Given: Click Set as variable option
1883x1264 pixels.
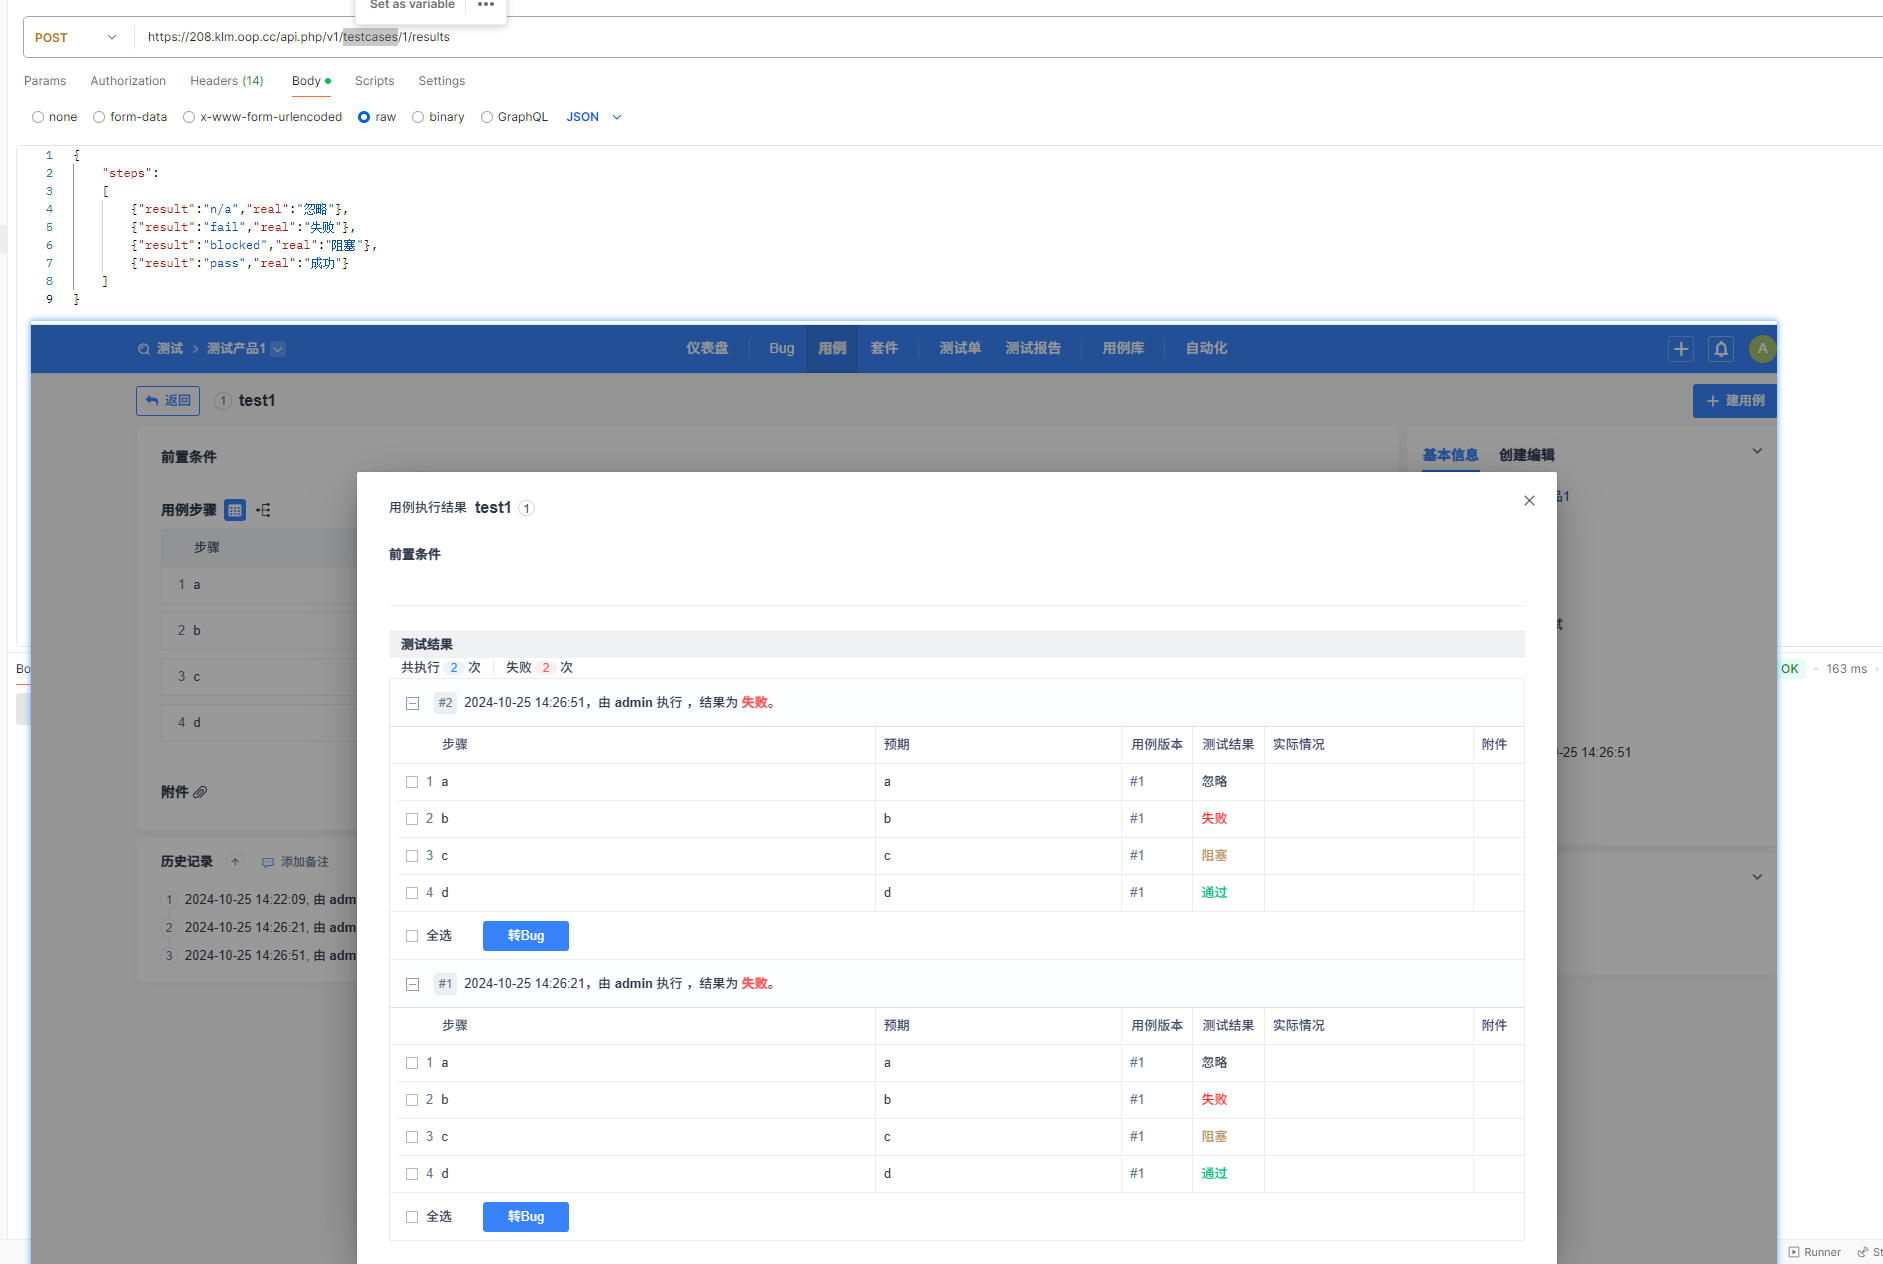Looking at the screenshot, I should [x=412, y=5].
